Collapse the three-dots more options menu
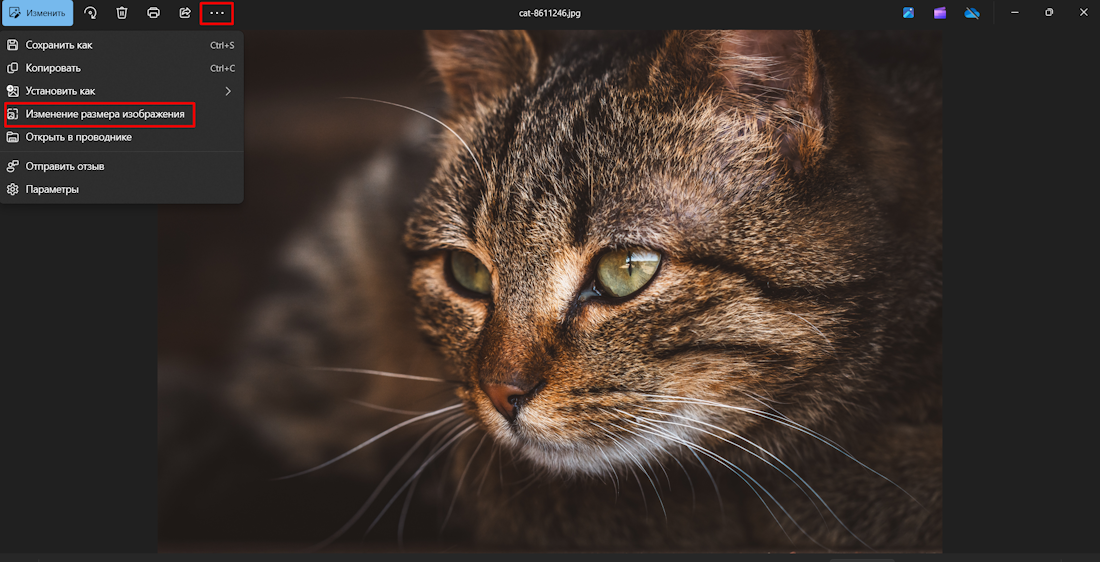 pos(217,13)
